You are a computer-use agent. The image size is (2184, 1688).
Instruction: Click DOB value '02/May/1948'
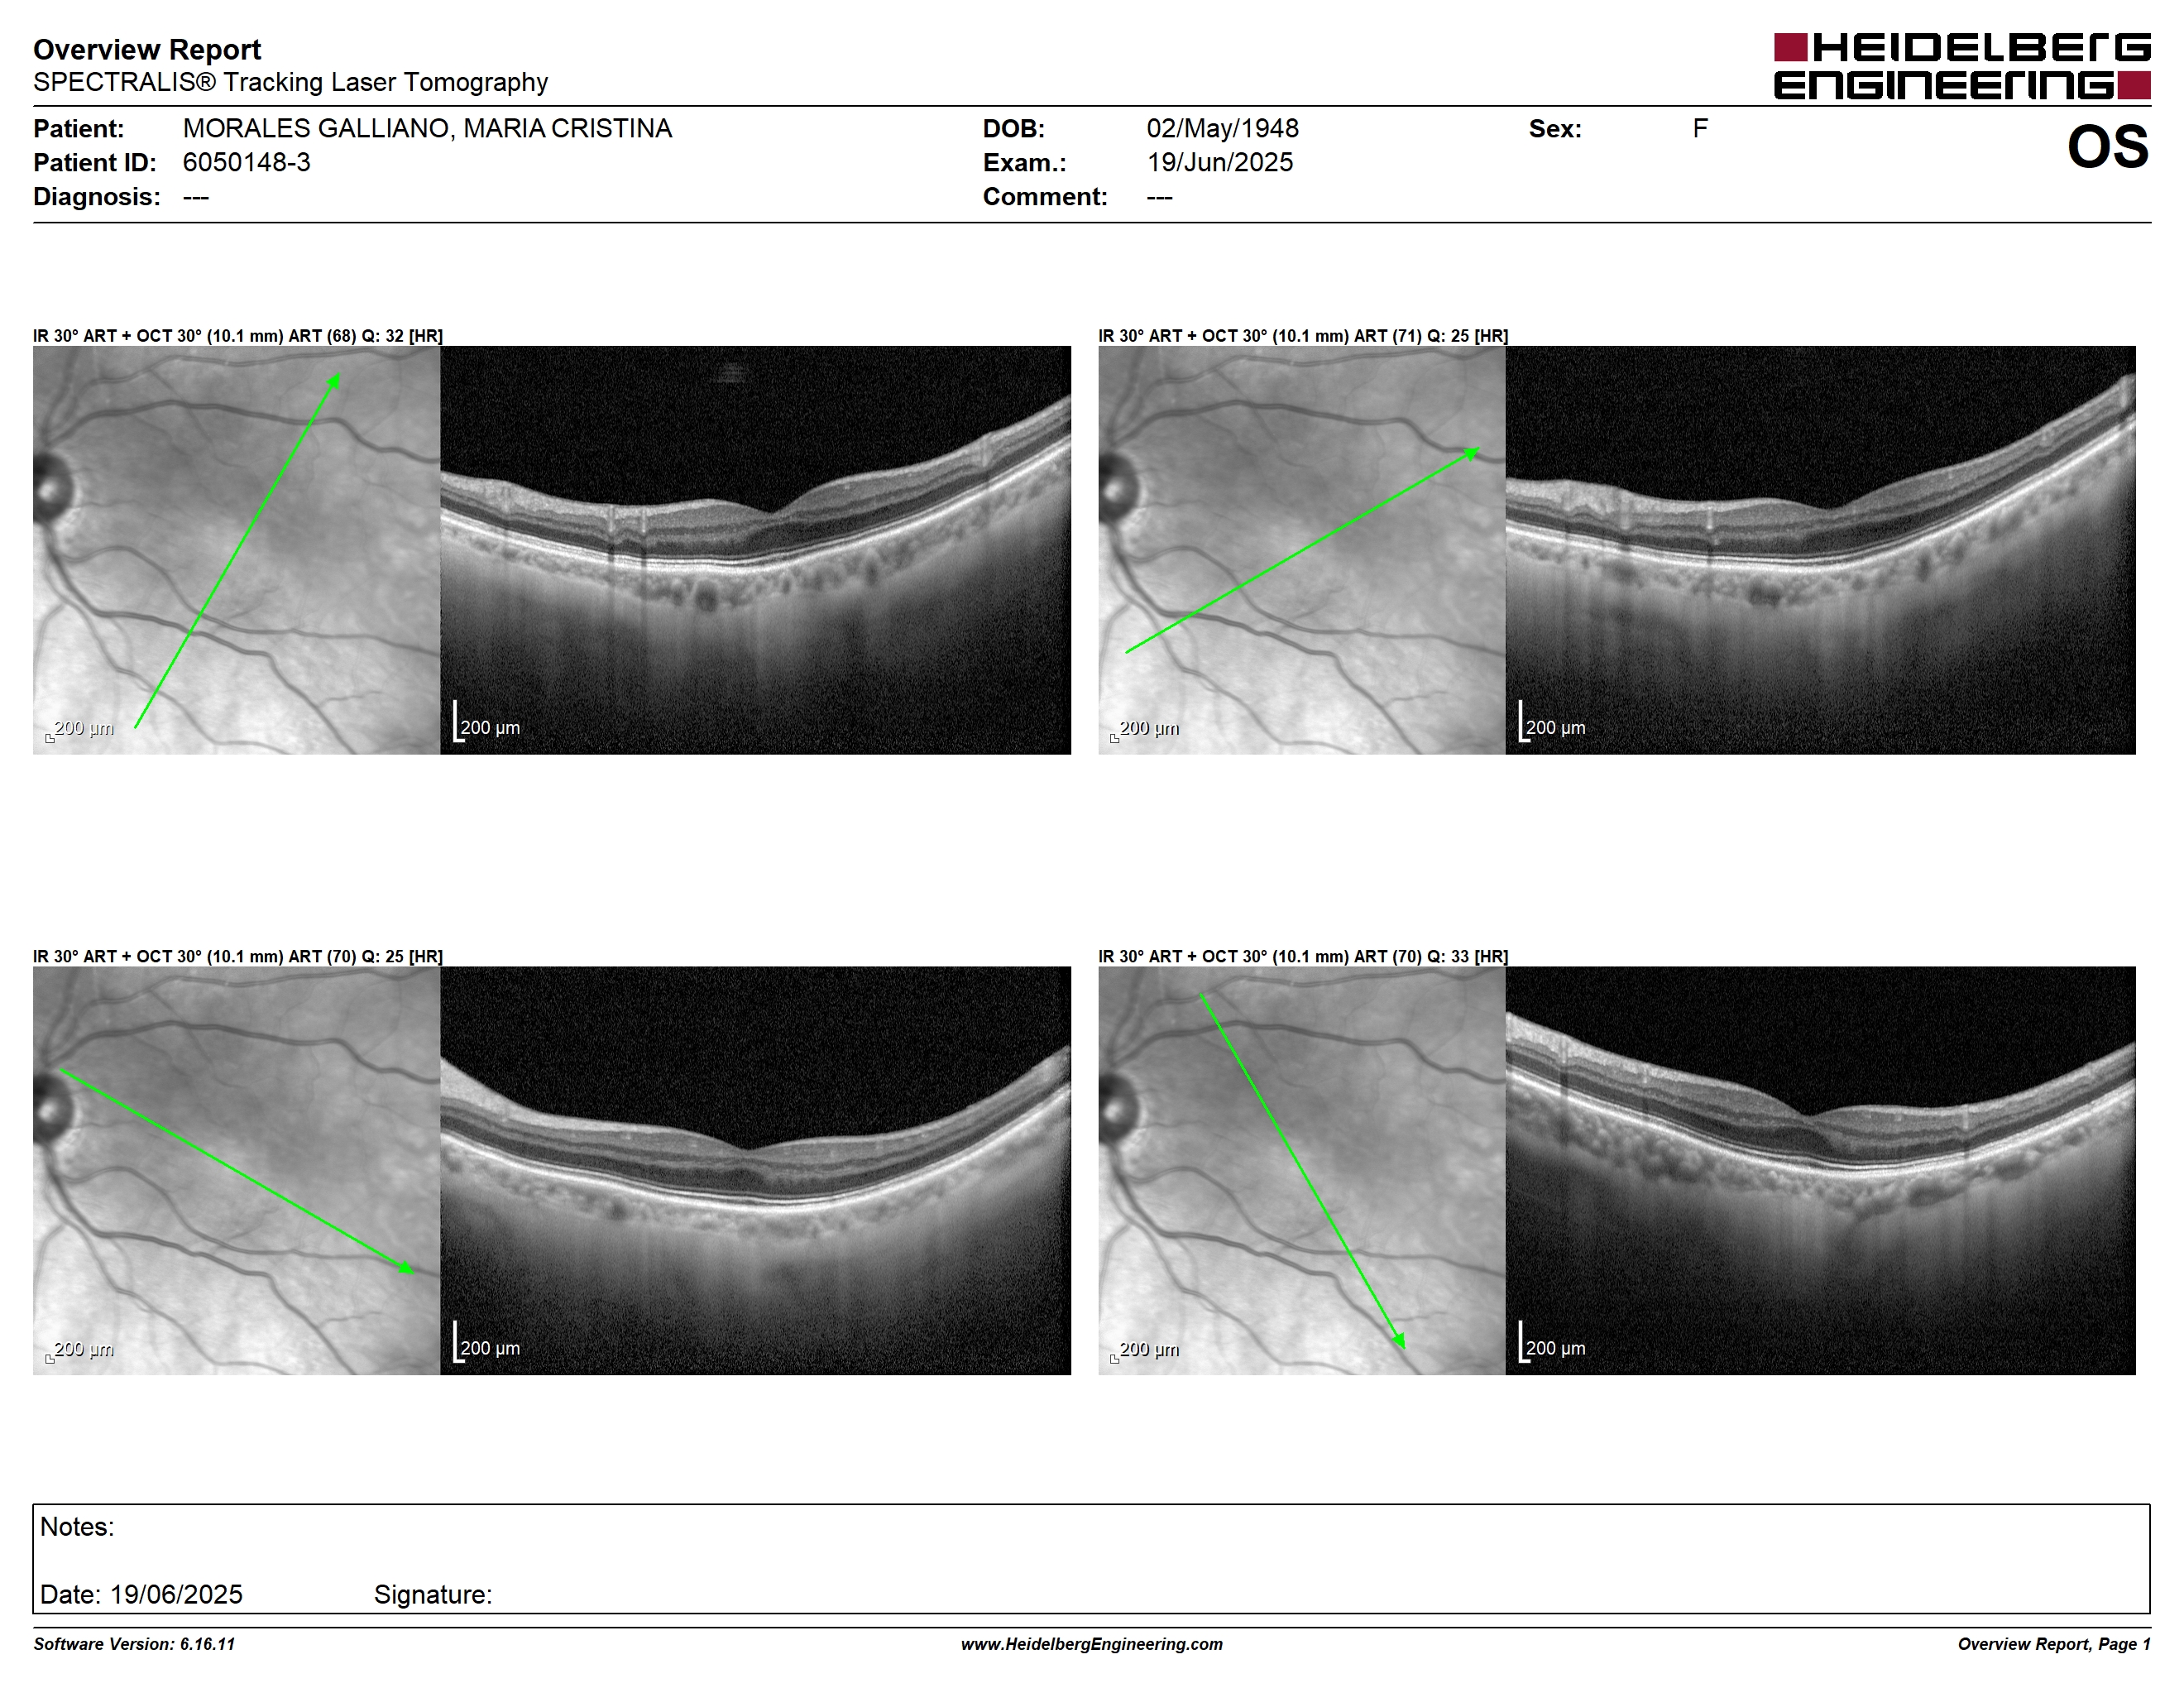[x=1222, y=128]
